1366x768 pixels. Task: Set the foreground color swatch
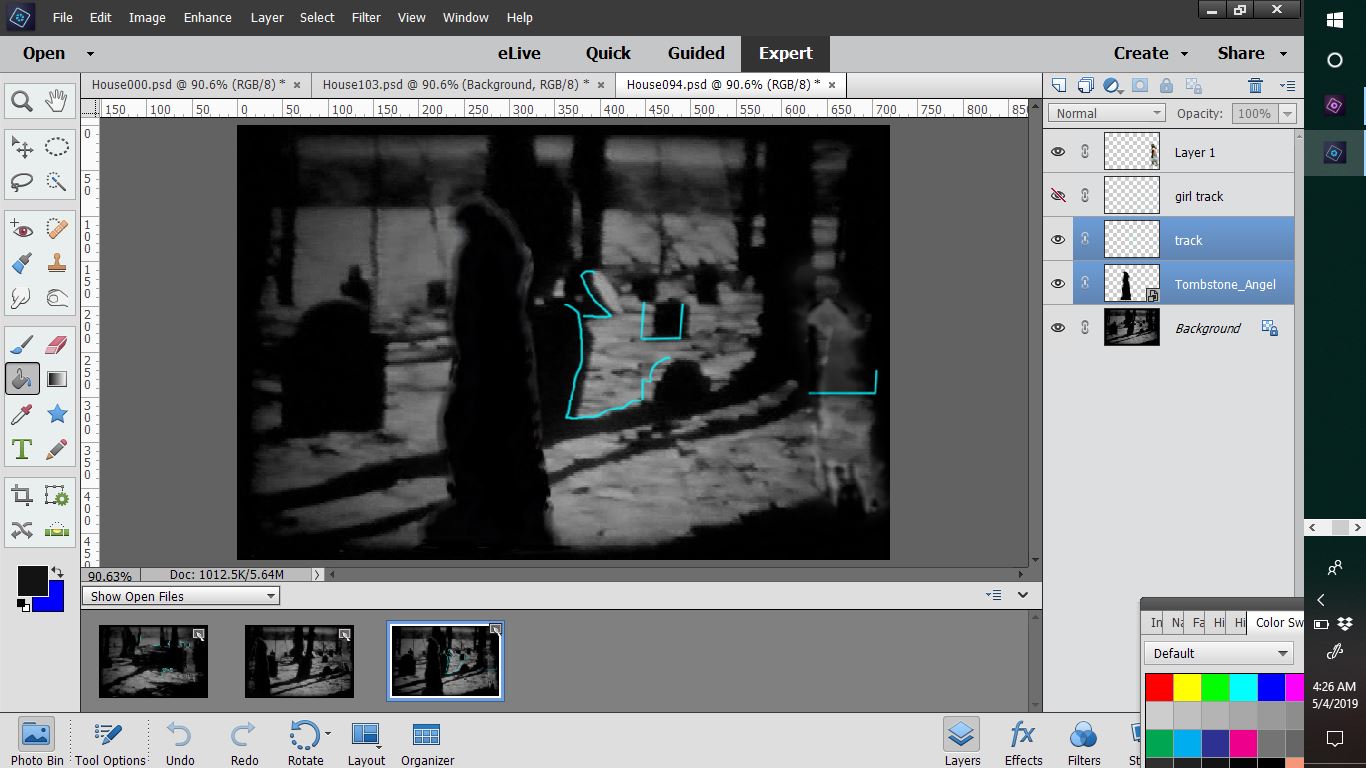(x=32, y=580)
